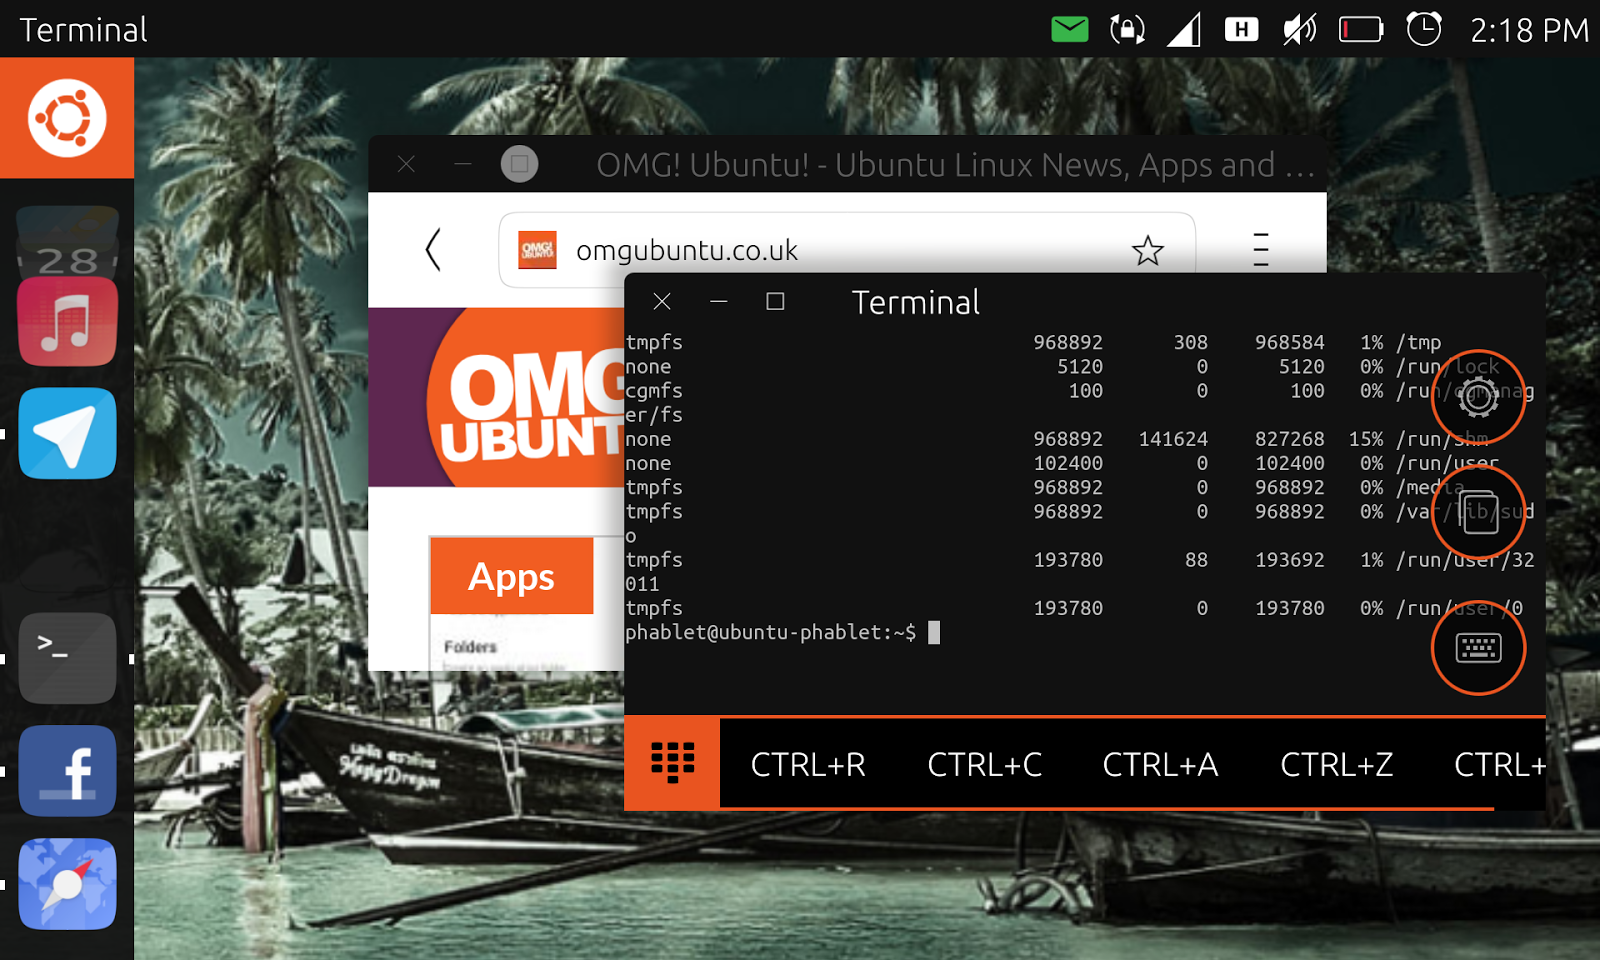The image size is (1600, 960).
Task: Check the cellular signal indicator
Action: click(1184, 29)
